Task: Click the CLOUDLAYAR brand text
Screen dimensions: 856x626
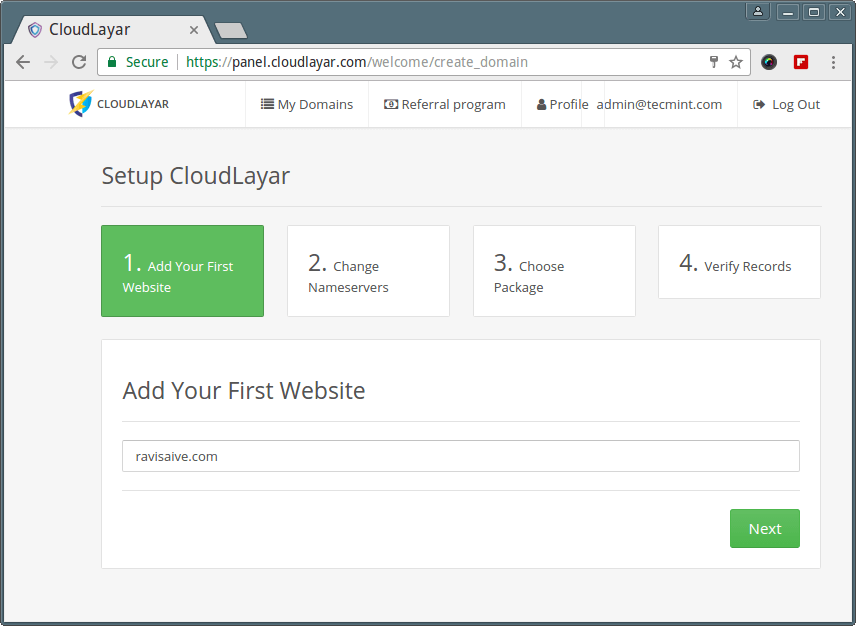Action: [133, 104]
